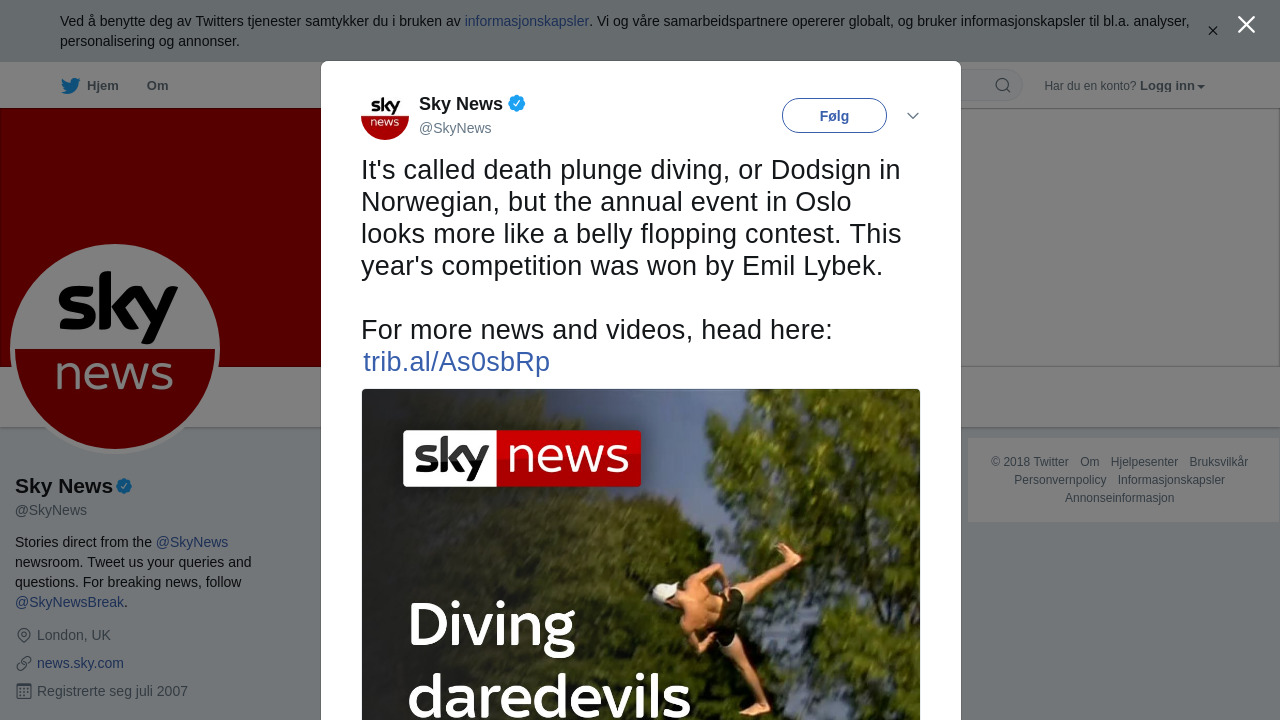This screenshot has height=720, width=1280.
Task: Play the Diving daredevils video thumbnail
Action: [x=641, y=554]
